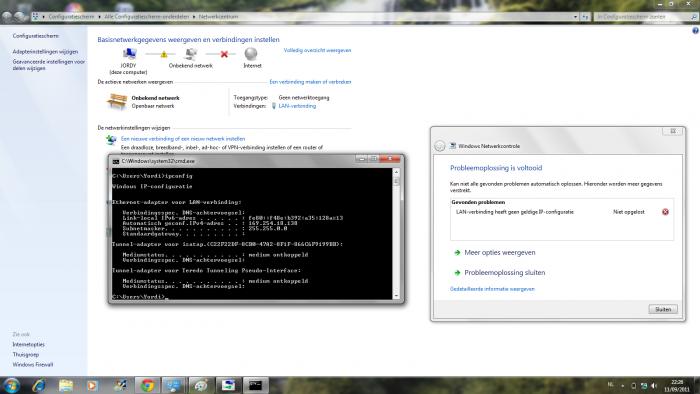Click the Onbekend netwerk bold heading
This screenshot has height=394, width=700.
point(155,98)
